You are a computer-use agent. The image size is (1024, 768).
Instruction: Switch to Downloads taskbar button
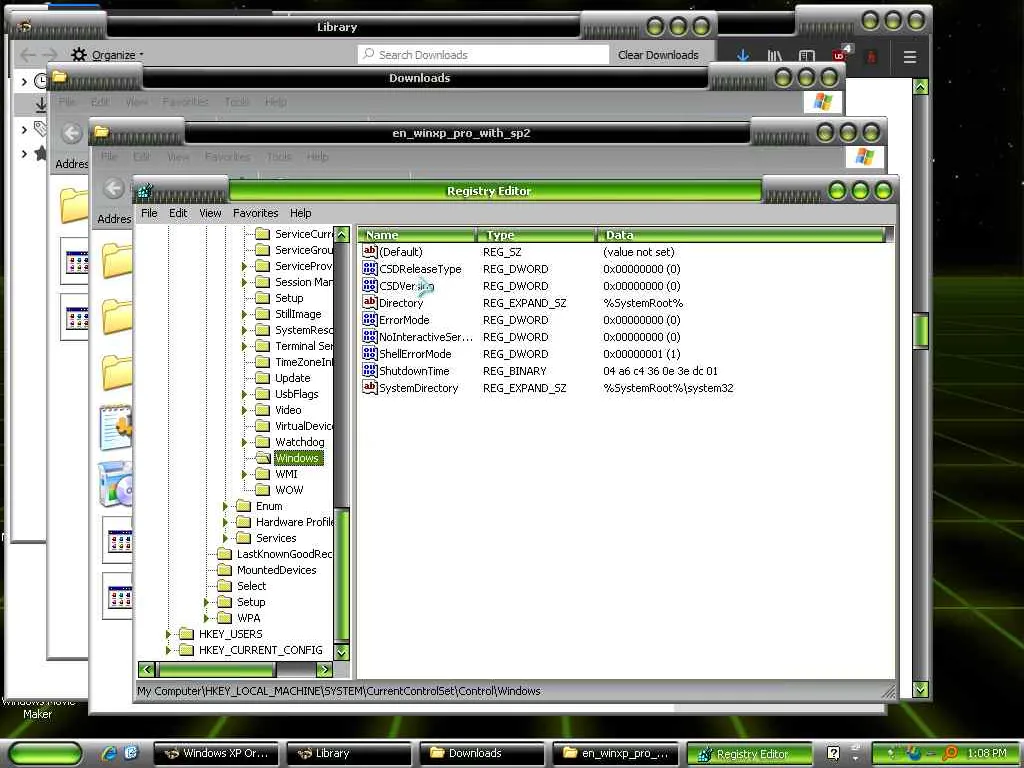point(482,753)
